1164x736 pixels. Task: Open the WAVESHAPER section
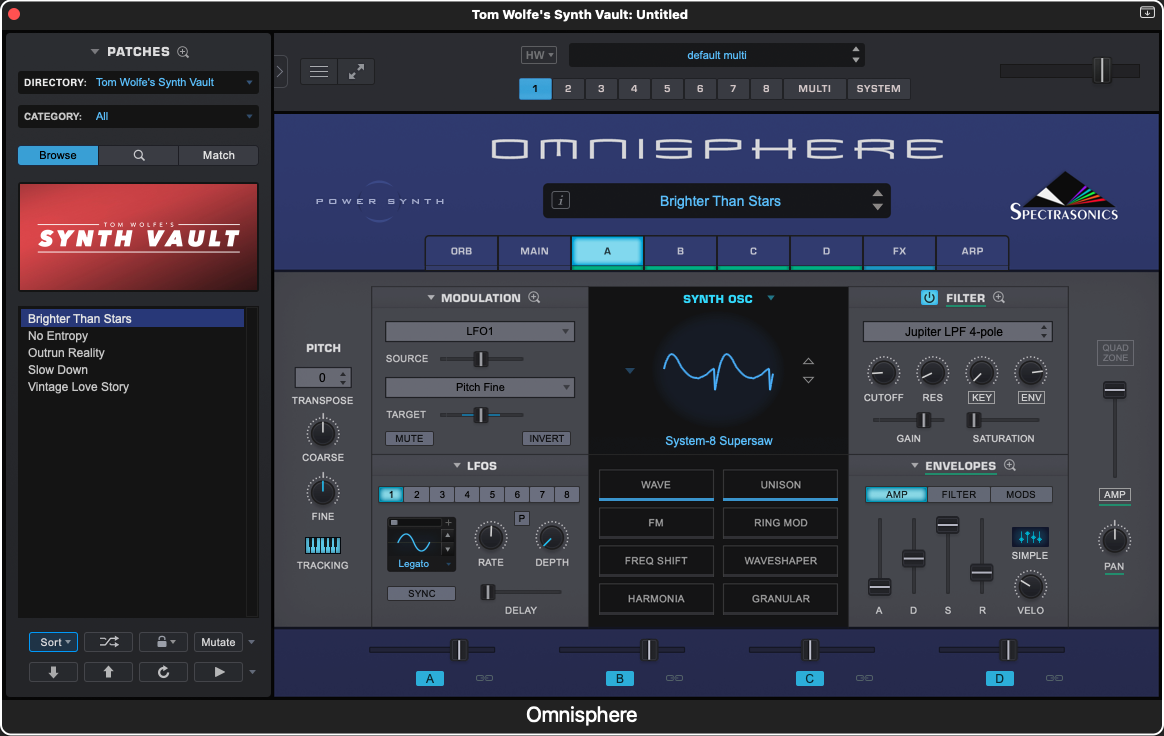pos(780,560)
